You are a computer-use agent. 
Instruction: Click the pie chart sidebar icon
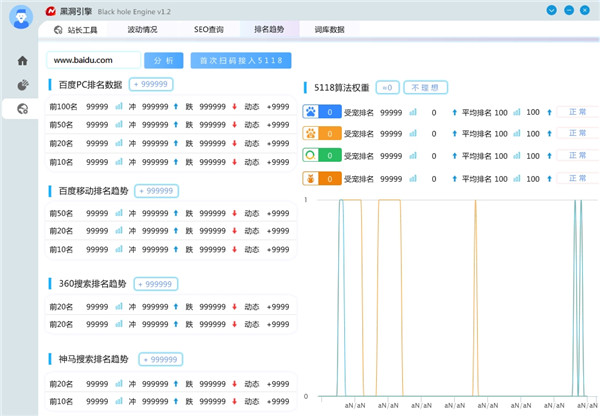point(22,84)
